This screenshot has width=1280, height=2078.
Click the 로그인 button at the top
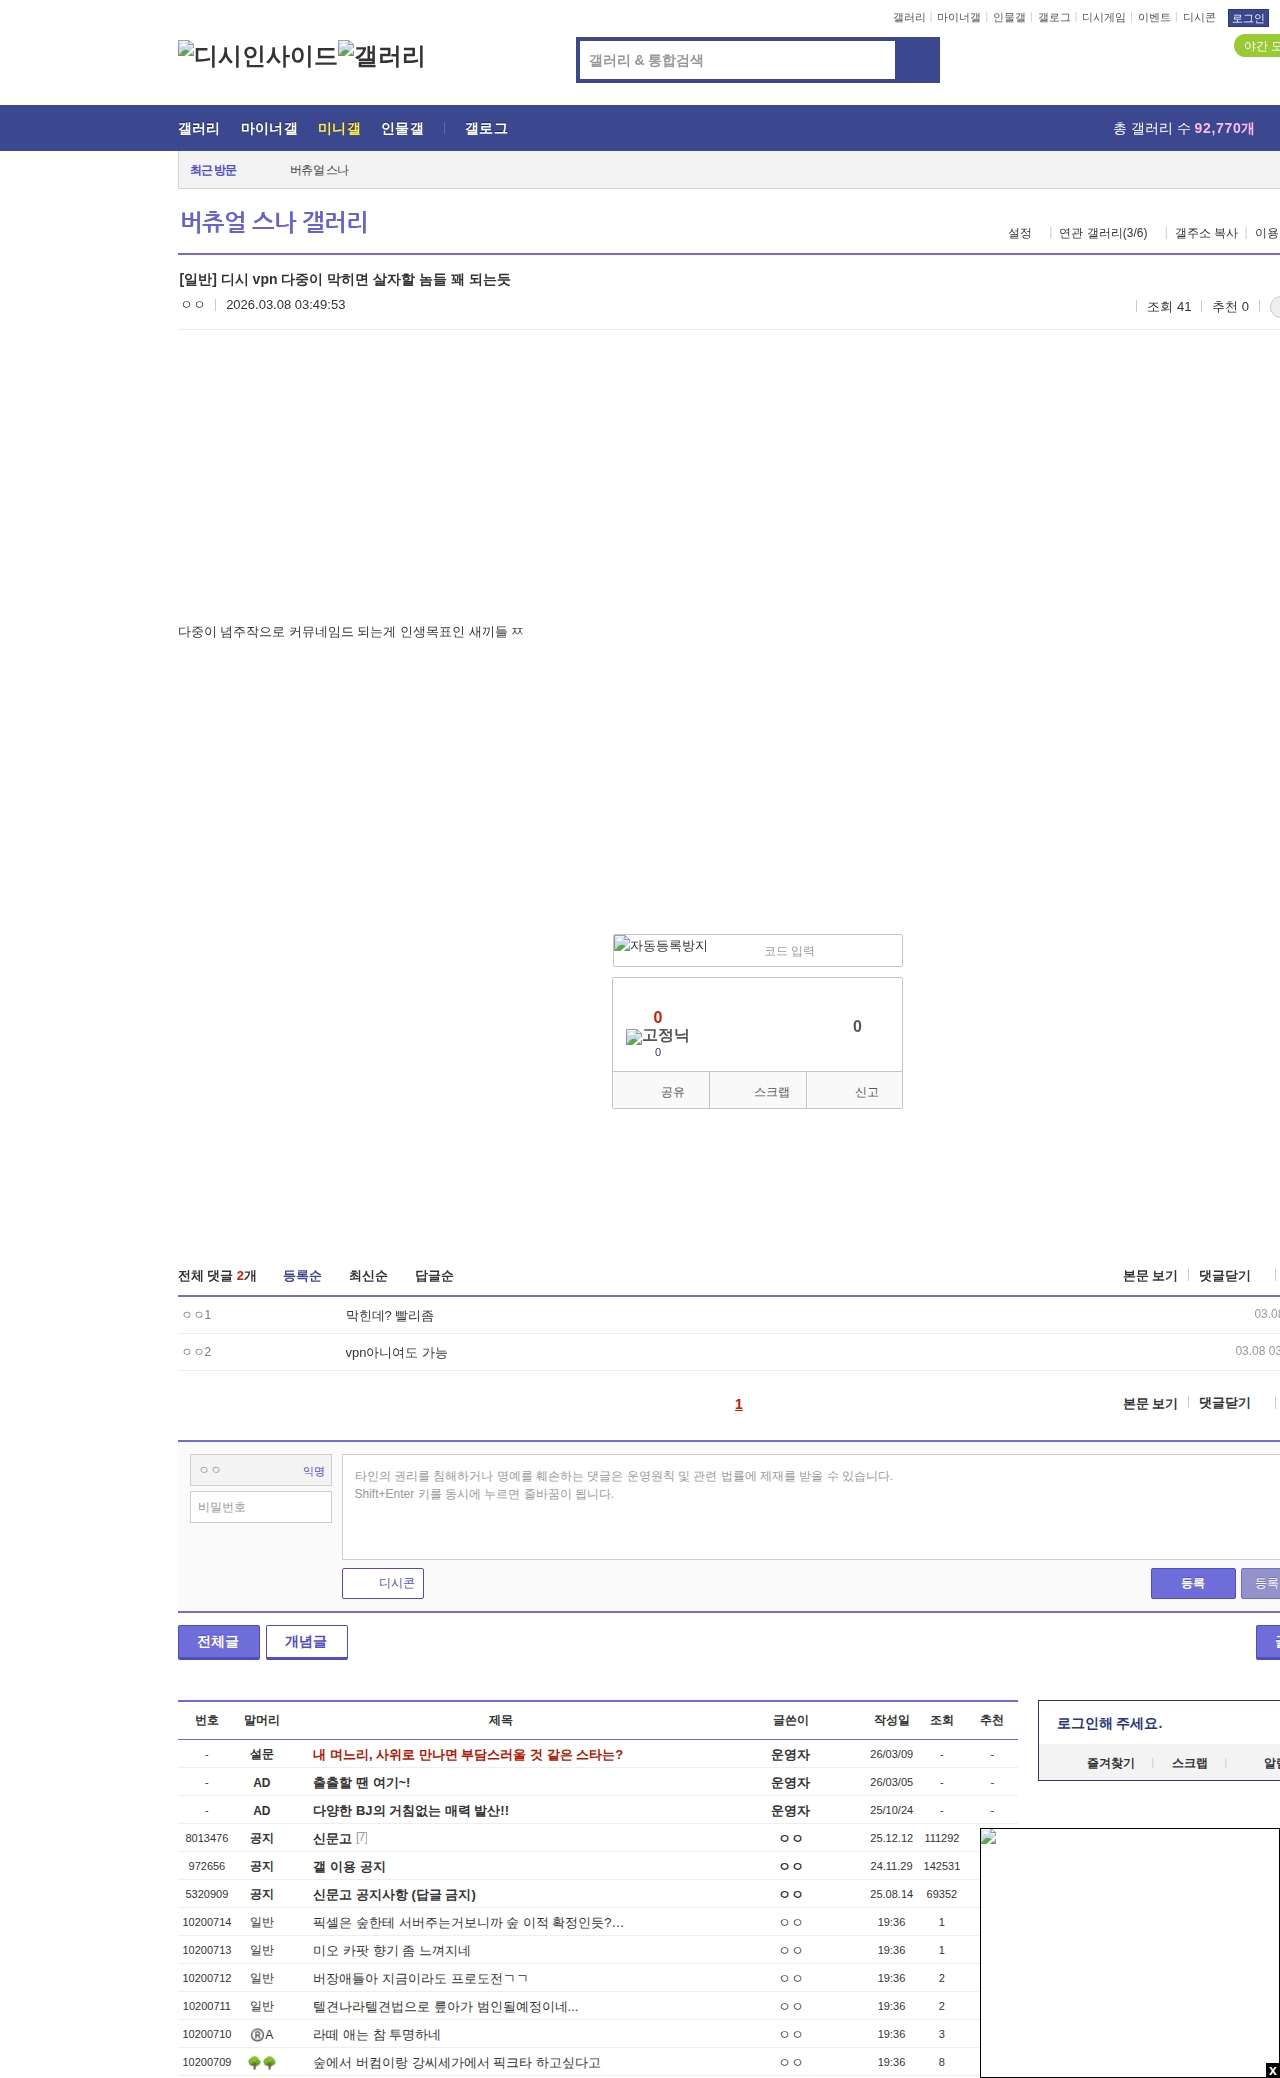click(x=1248, y=18)
